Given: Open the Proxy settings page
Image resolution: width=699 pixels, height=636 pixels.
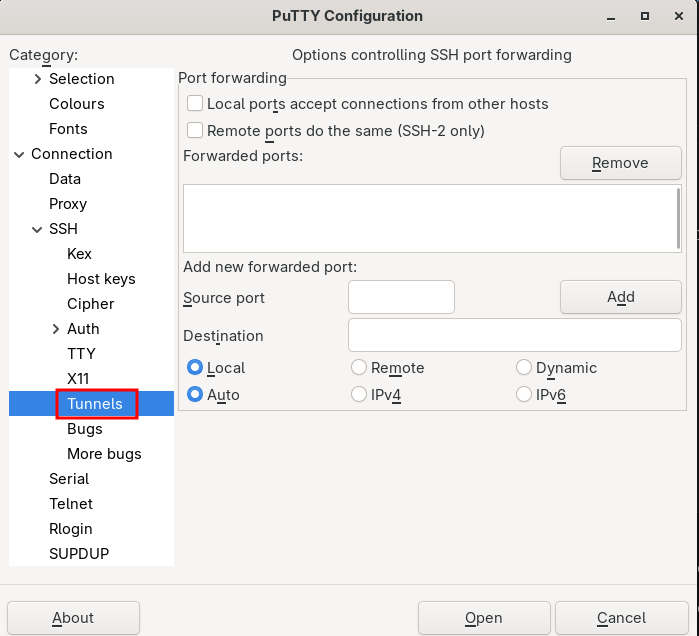Looking at the screenshot, I should pyautogui.click(x=68, y=204).
